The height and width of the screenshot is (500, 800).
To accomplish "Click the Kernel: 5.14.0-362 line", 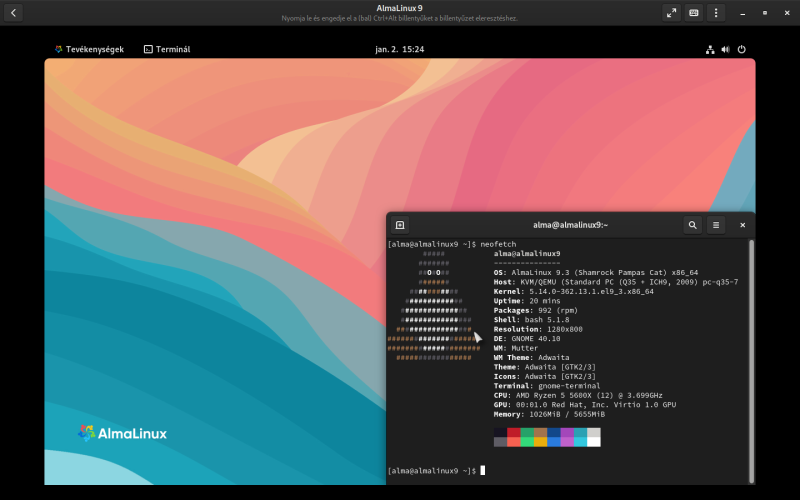I will pos(573,291).
